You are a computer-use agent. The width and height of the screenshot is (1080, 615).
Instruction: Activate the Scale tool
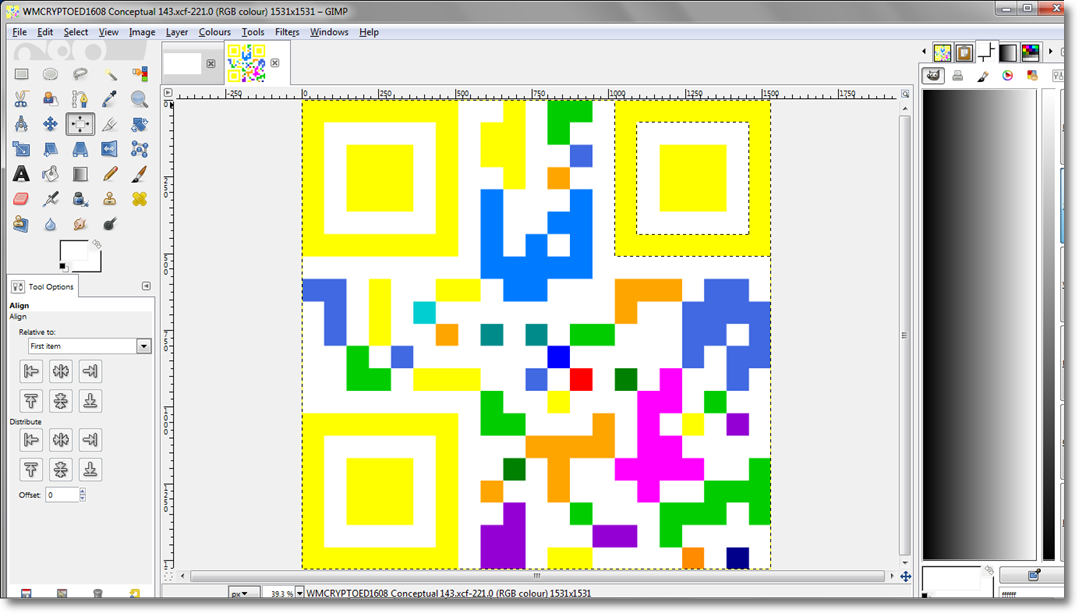tap(21, 149)
